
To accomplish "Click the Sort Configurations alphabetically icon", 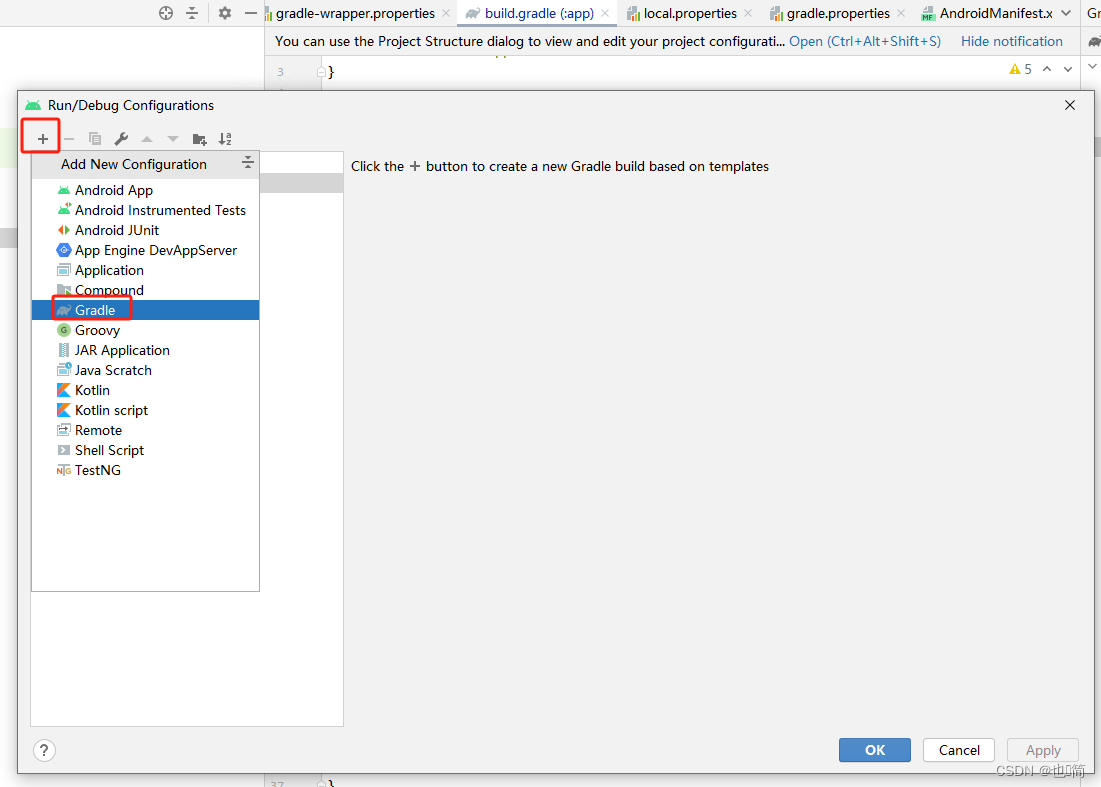I will pos(225,138).
